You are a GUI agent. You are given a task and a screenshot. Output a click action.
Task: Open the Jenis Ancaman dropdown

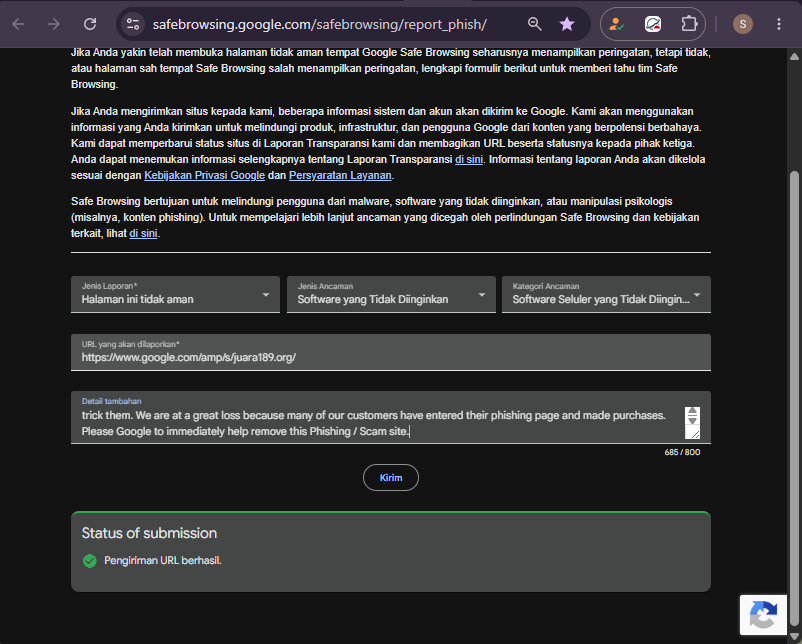click(x=391, y=295)
